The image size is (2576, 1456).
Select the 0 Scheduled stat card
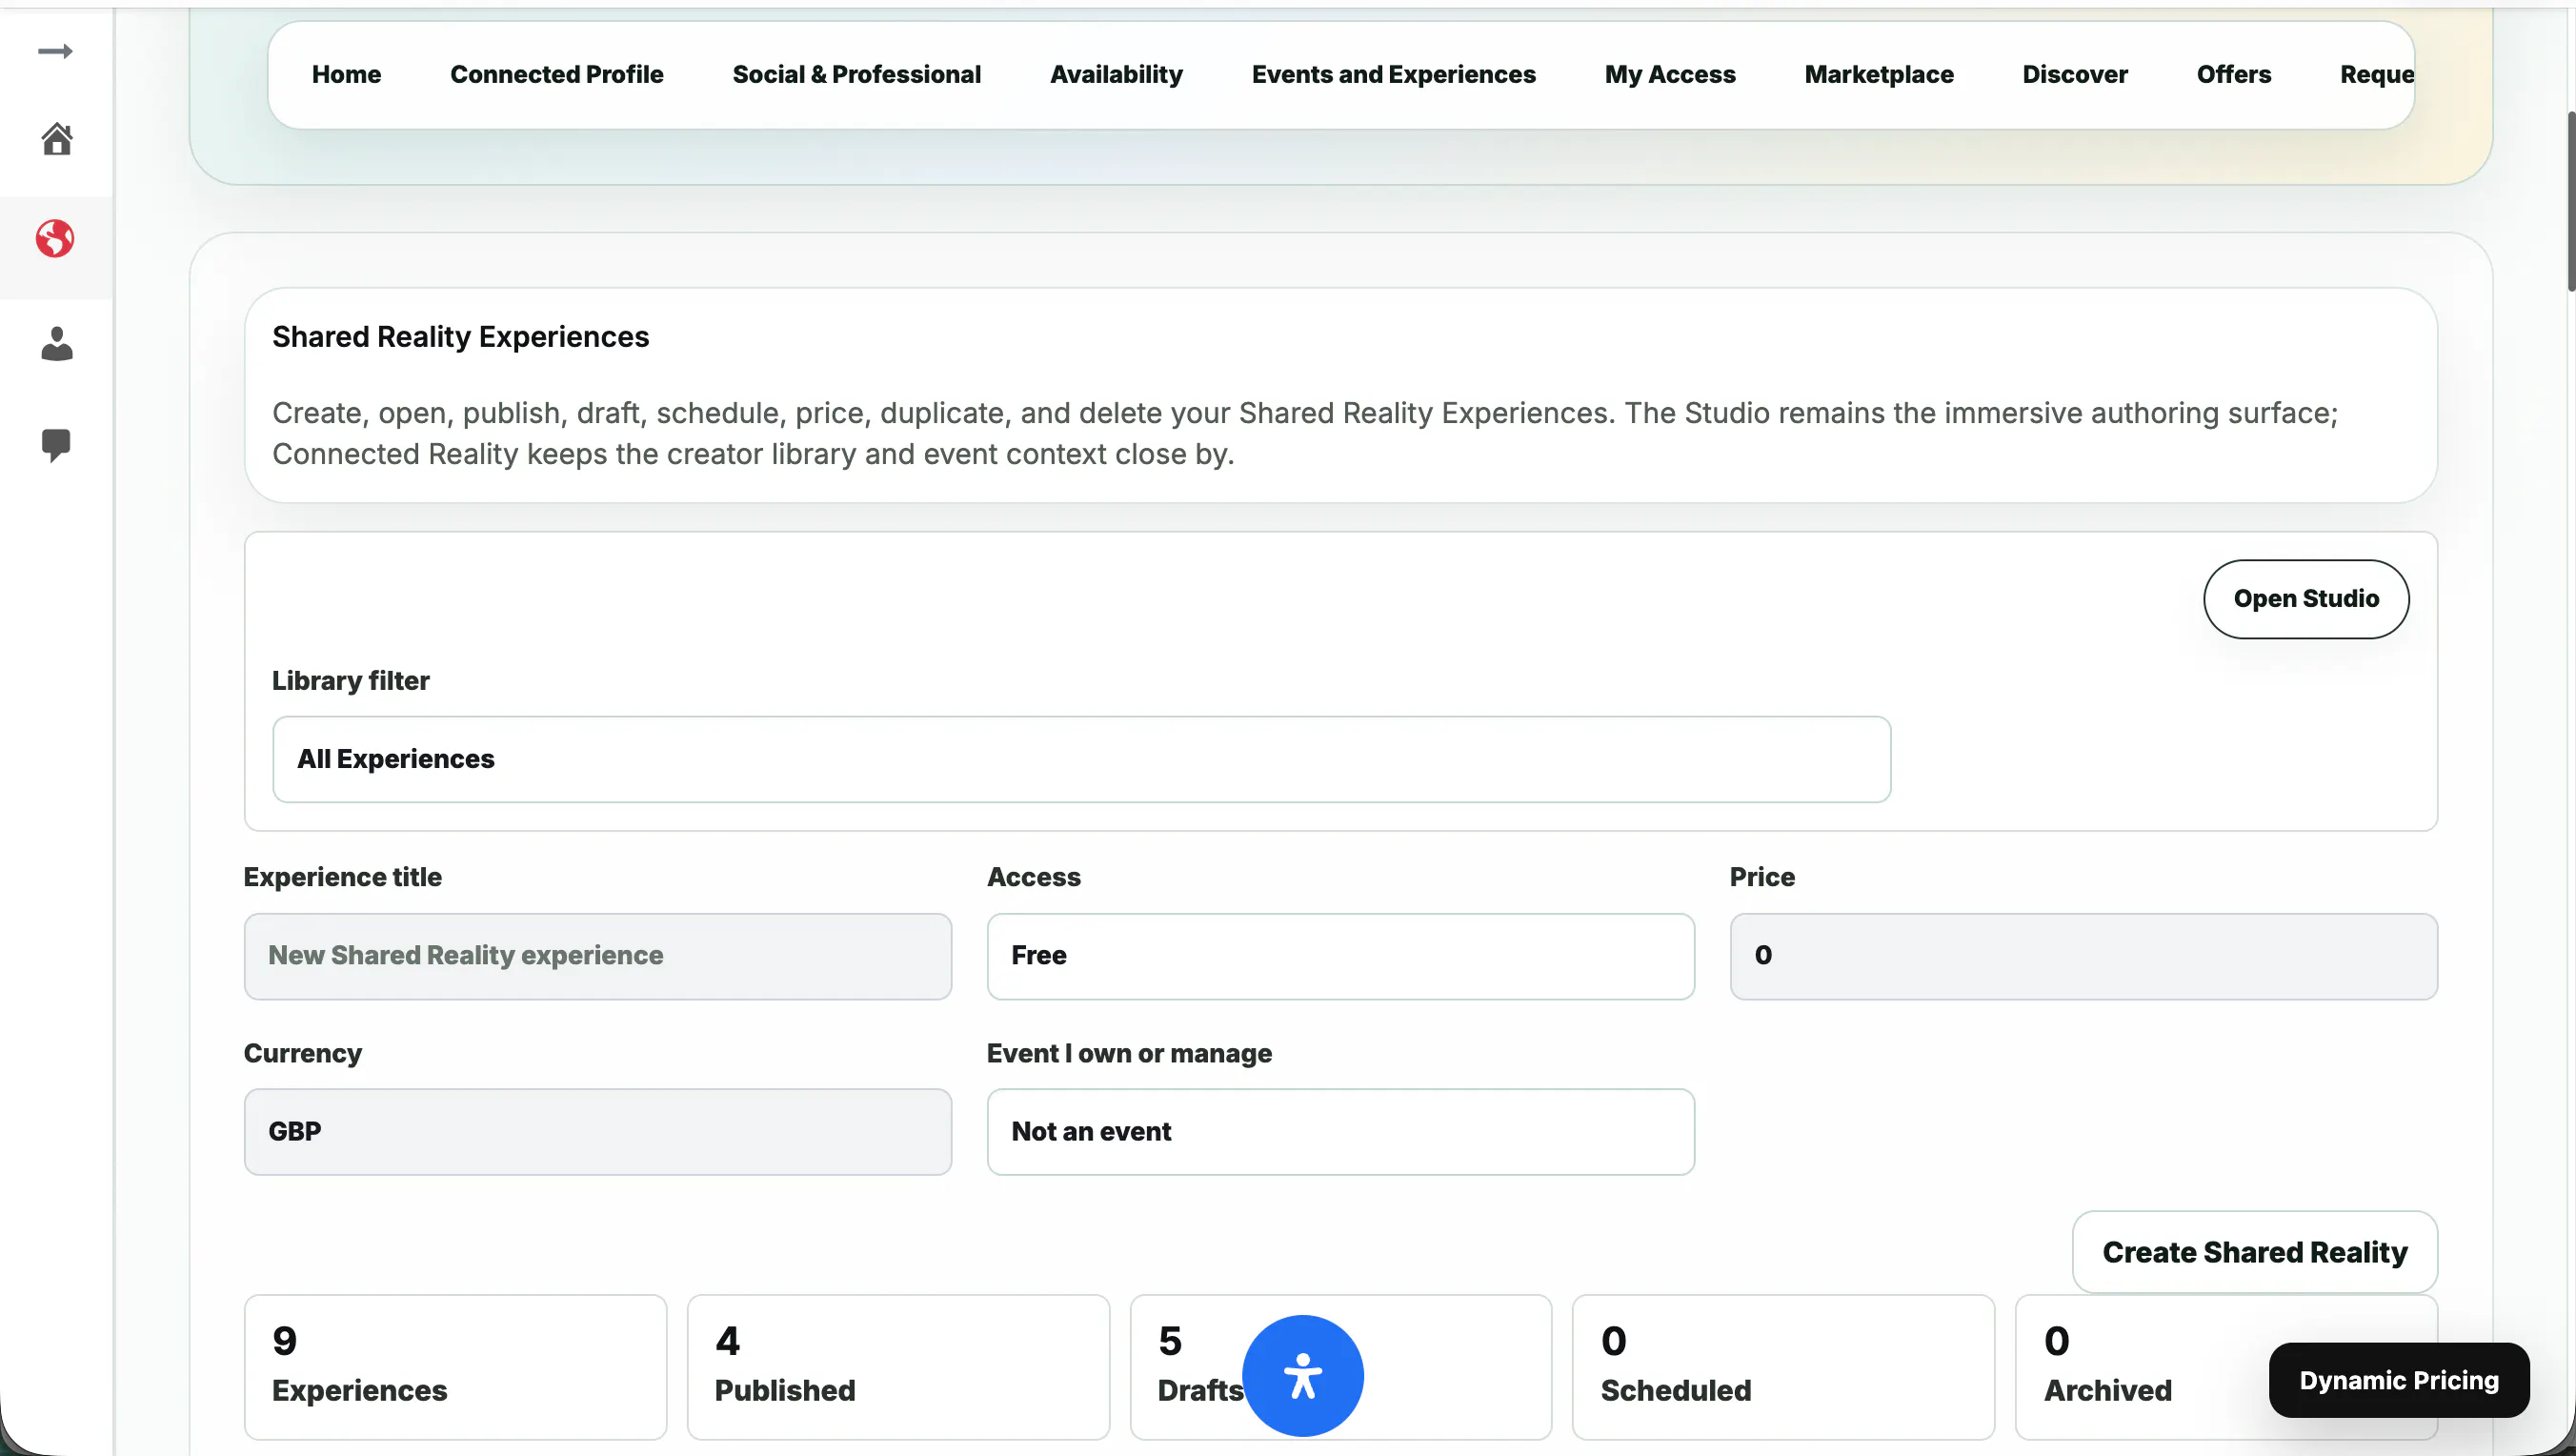click(1783, 1367)
